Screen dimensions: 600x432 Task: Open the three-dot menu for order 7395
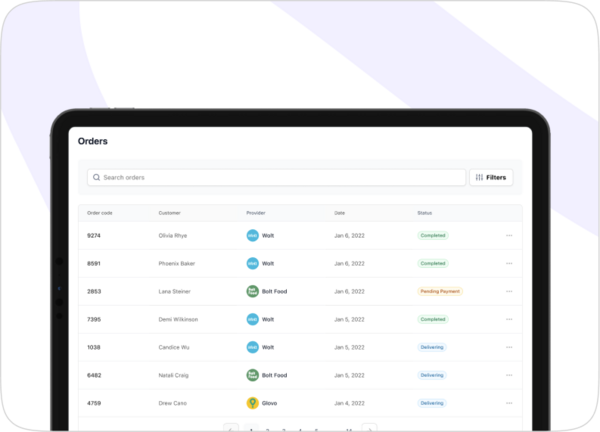click(x=509, y=319)
